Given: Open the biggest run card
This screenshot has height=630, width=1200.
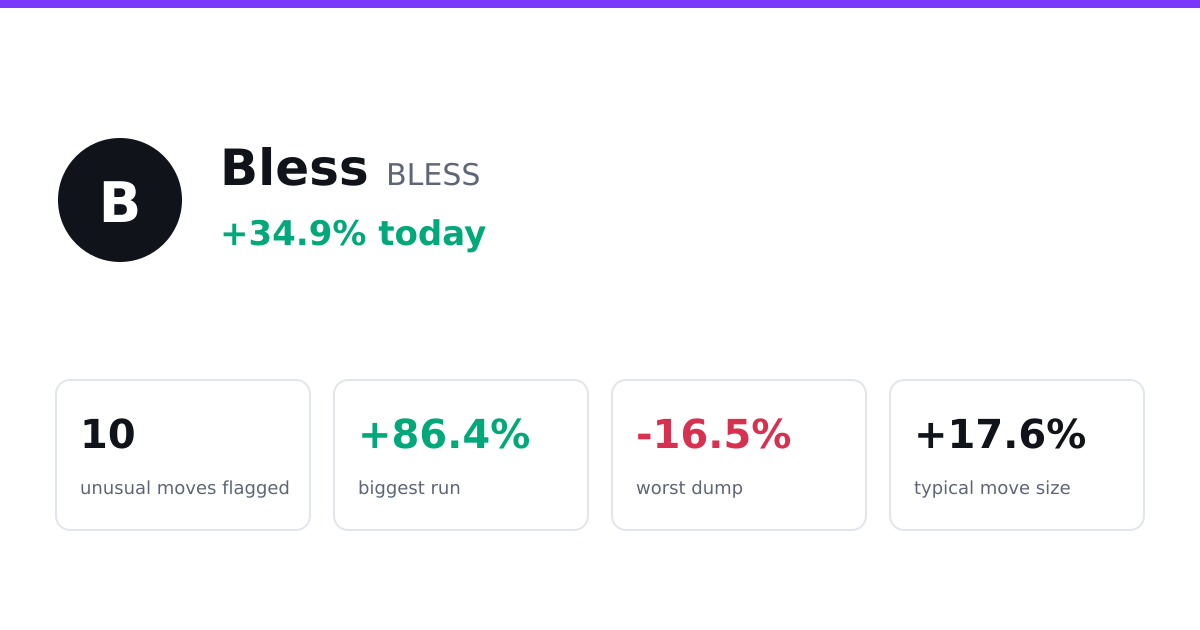Looking at the screenshot, I should (461, 455).
